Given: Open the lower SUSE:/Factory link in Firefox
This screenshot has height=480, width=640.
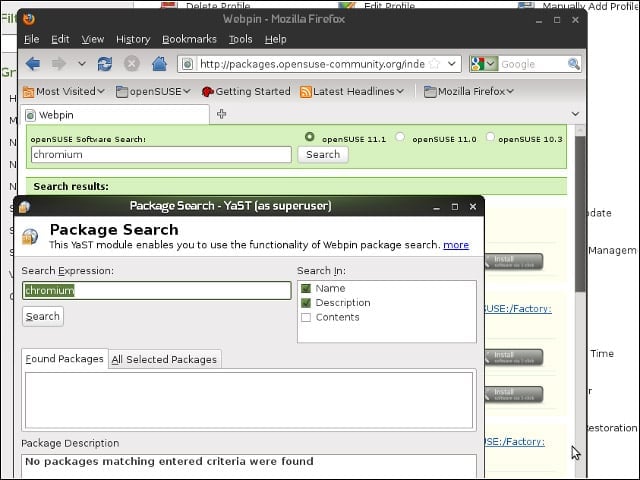Looking at the screenshot, I should [514, 442].
